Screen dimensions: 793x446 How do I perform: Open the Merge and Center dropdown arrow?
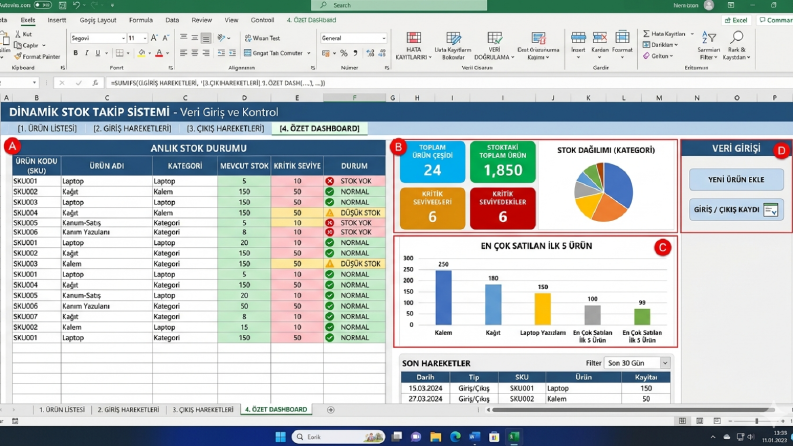pyautogui.click(x=309, y=53)
